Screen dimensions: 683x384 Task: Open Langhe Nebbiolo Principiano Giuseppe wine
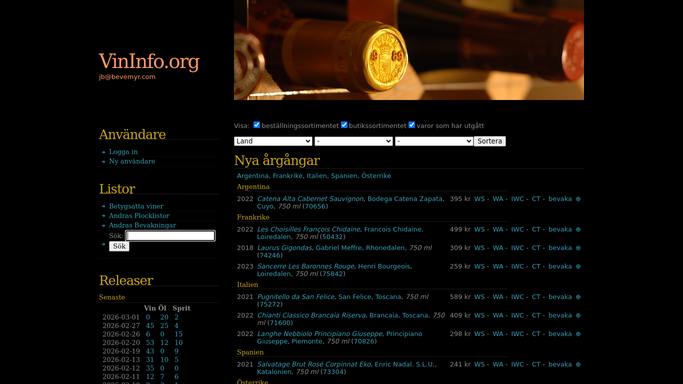click(x=320, y=334)
